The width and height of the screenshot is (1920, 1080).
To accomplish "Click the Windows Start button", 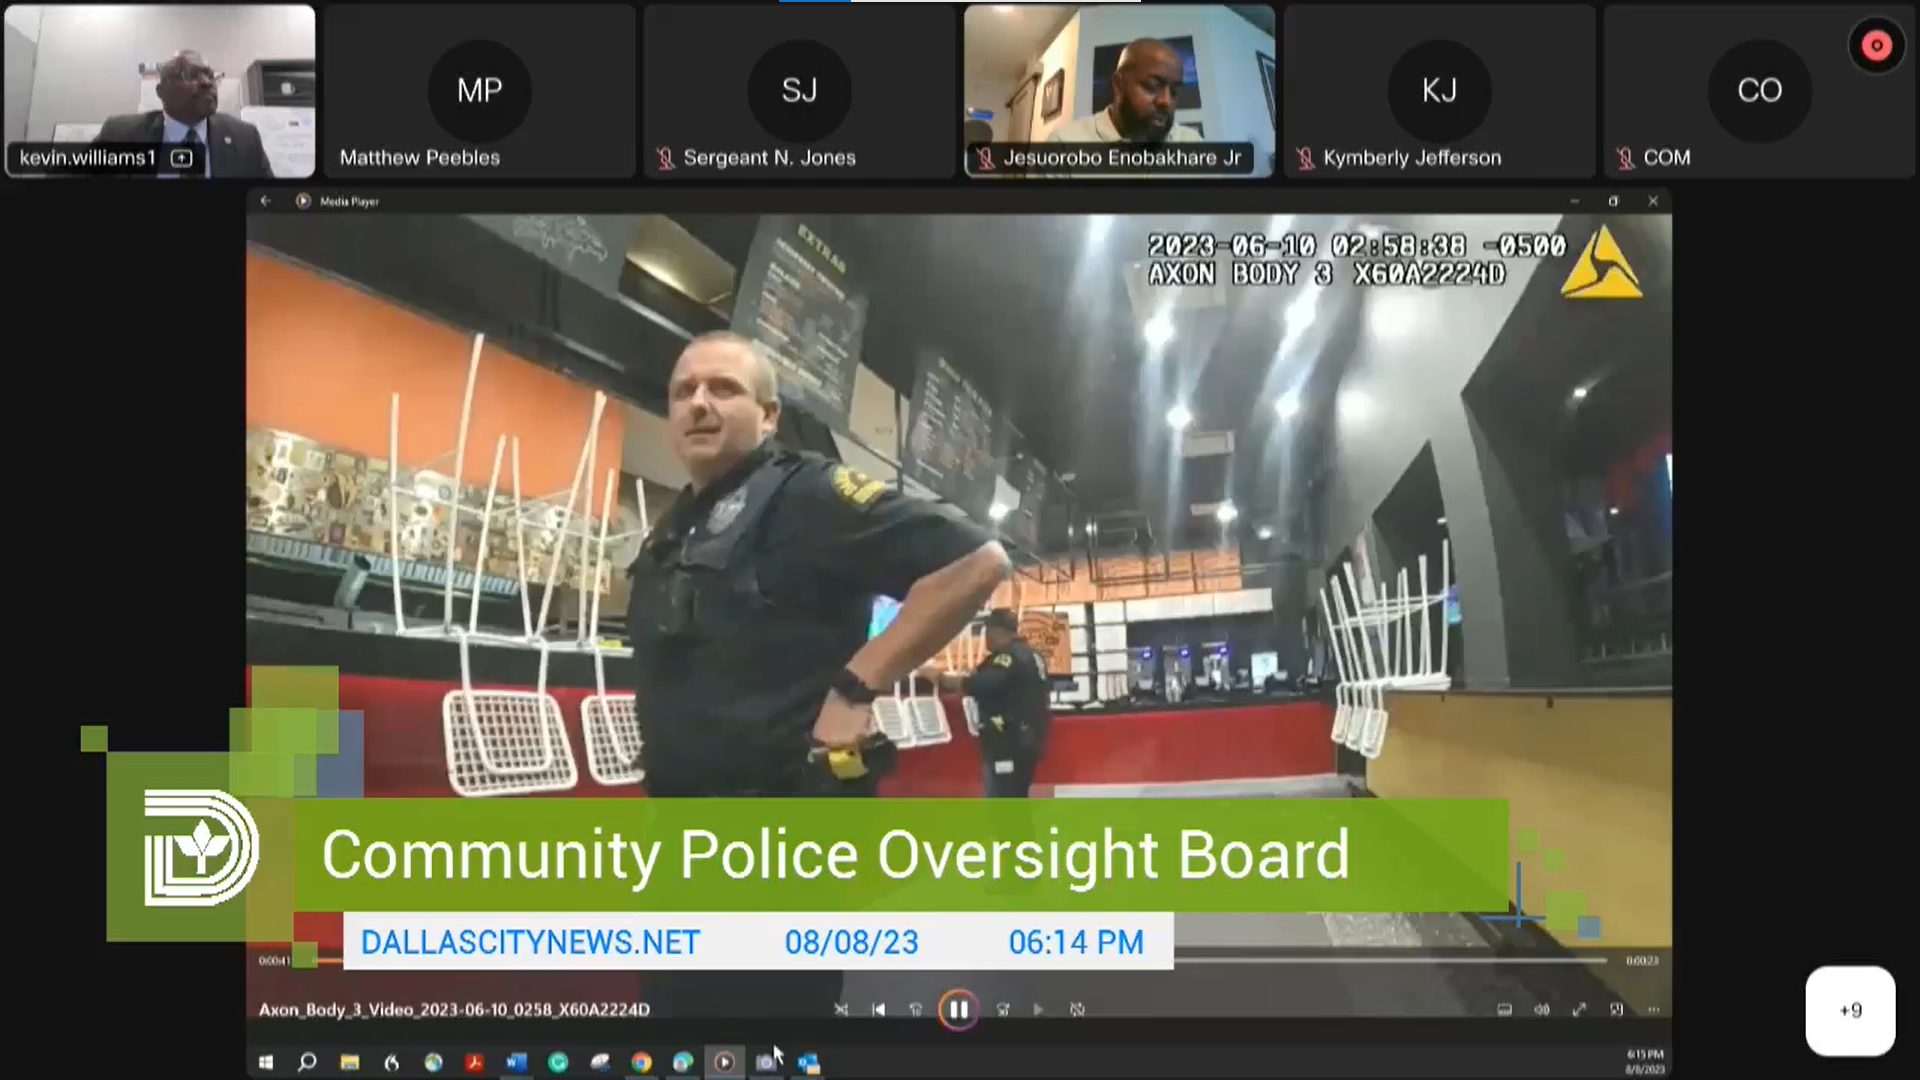I will pos(266,1062).
